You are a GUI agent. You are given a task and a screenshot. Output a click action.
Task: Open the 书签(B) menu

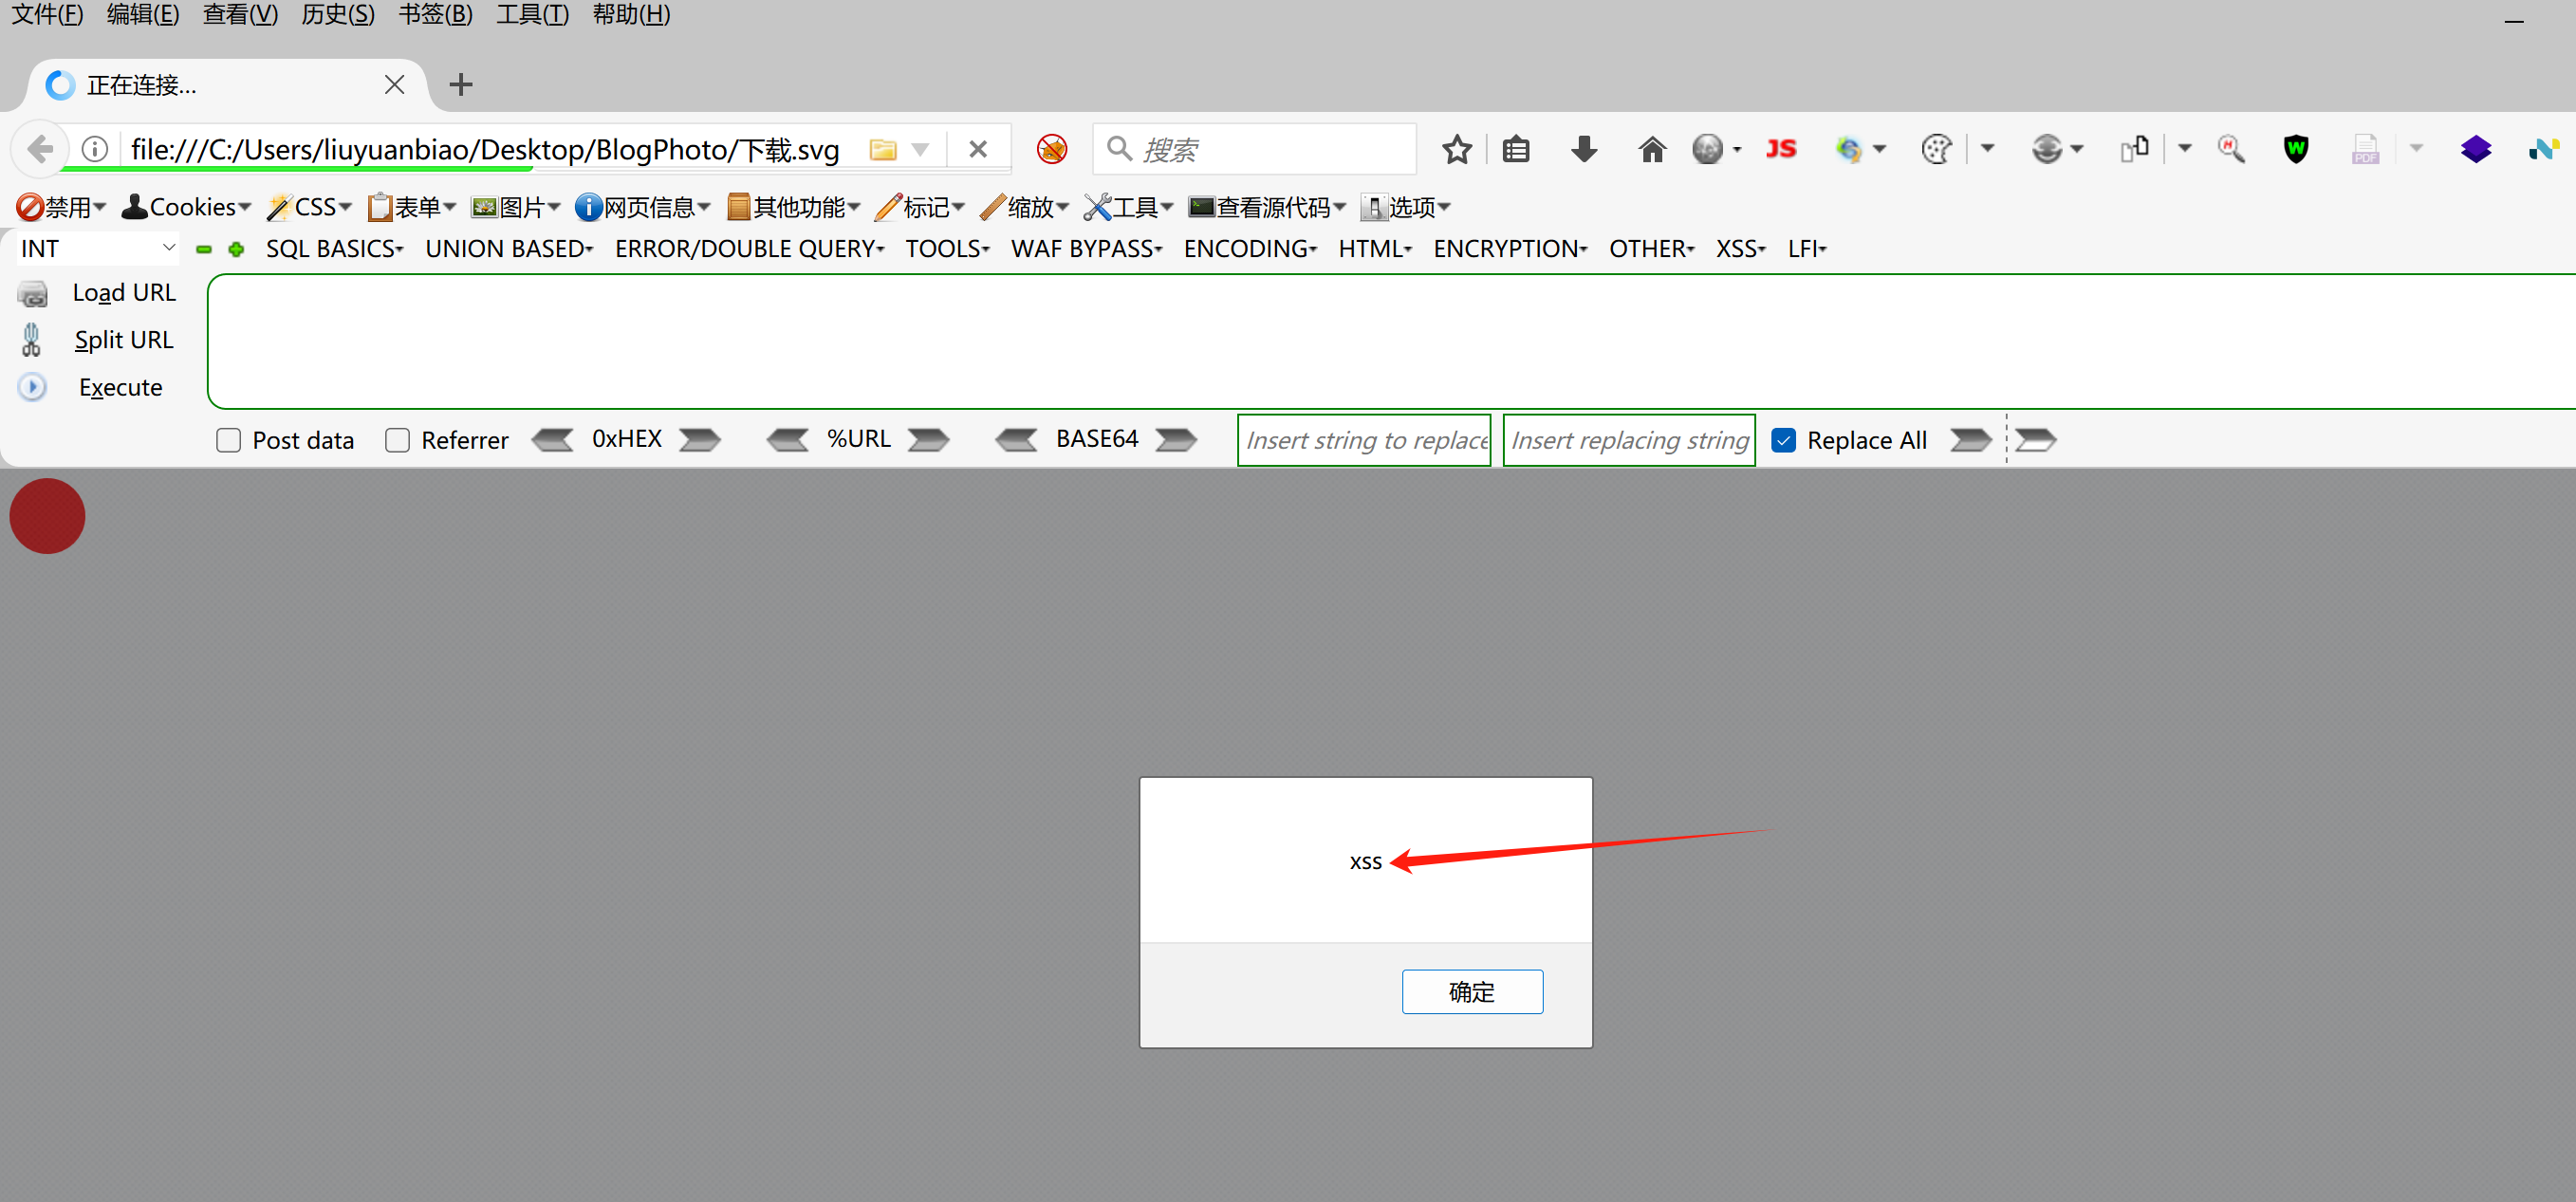pos(435,15)
